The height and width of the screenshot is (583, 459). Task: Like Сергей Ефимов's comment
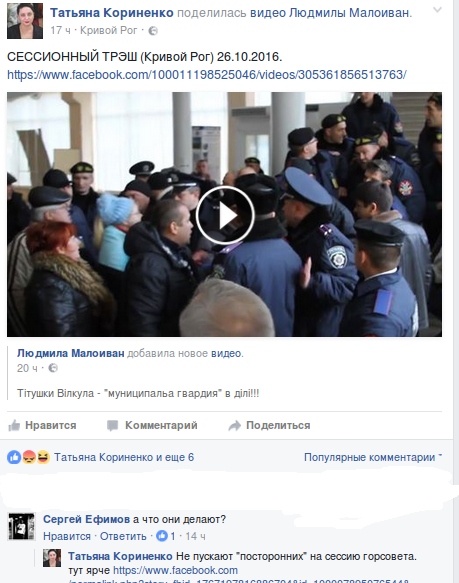coord(67,536)
